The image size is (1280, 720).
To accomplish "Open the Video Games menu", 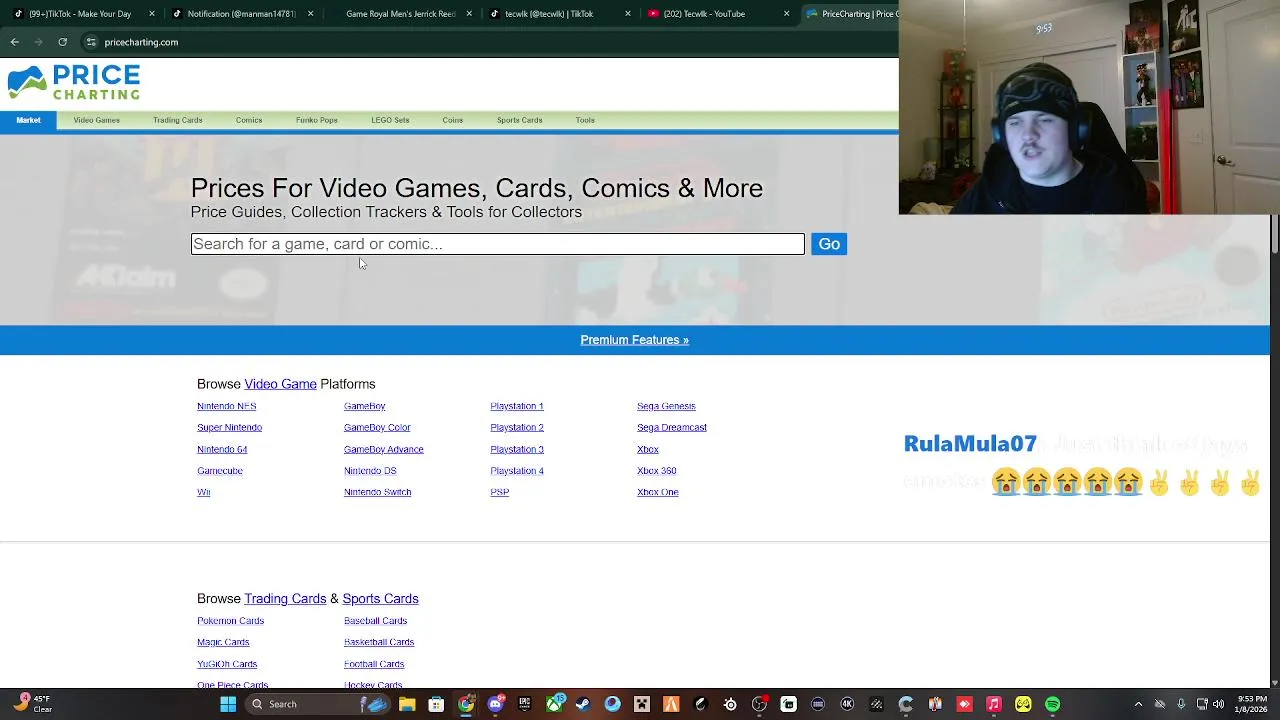I will click(x=96, y=120).
